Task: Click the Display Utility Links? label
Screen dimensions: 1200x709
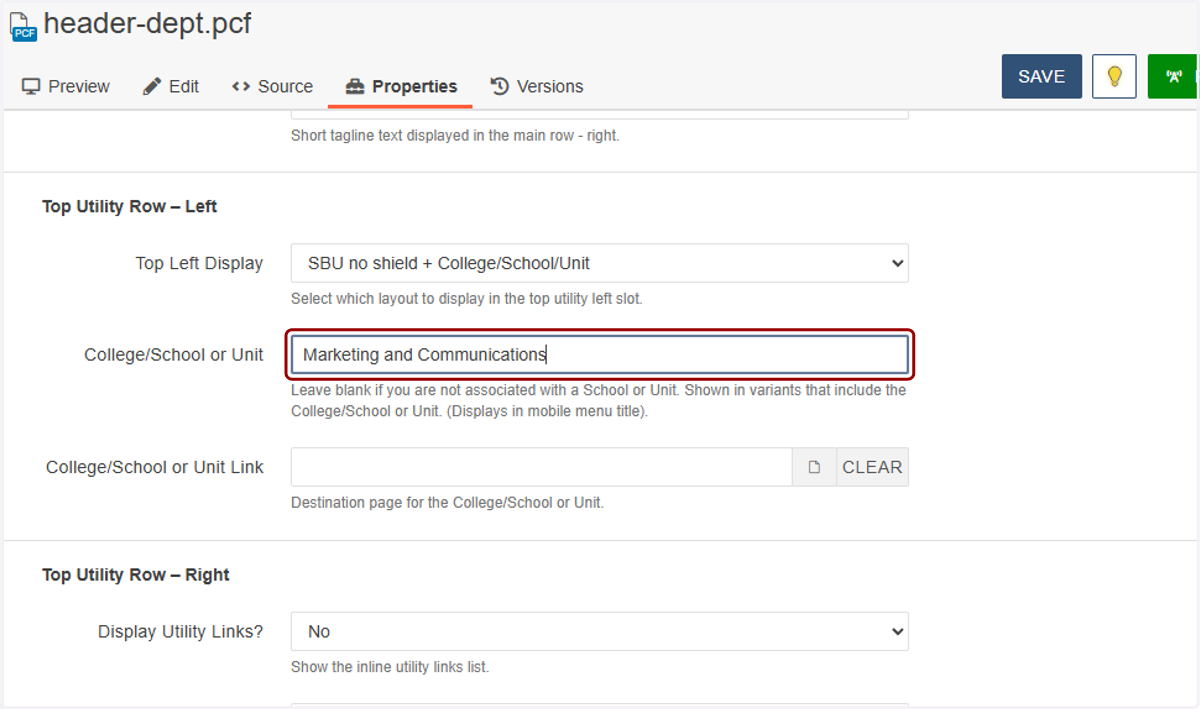Action: coord(181,632)
